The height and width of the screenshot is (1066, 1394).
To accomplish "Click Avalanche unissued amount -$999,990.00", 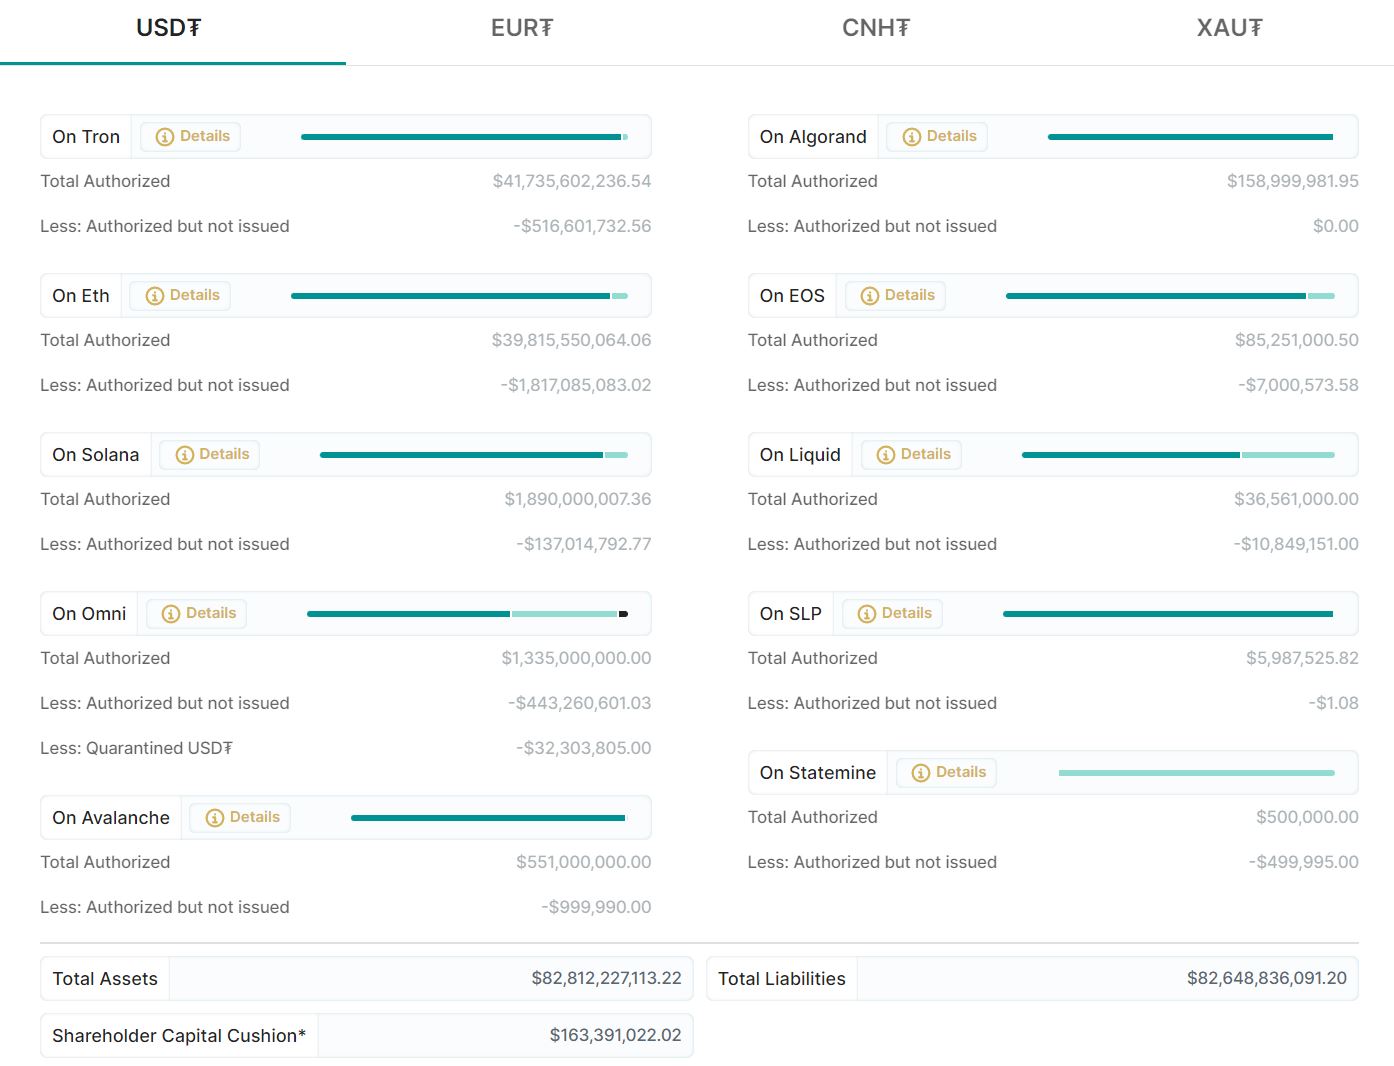I will tap(596, 907).
